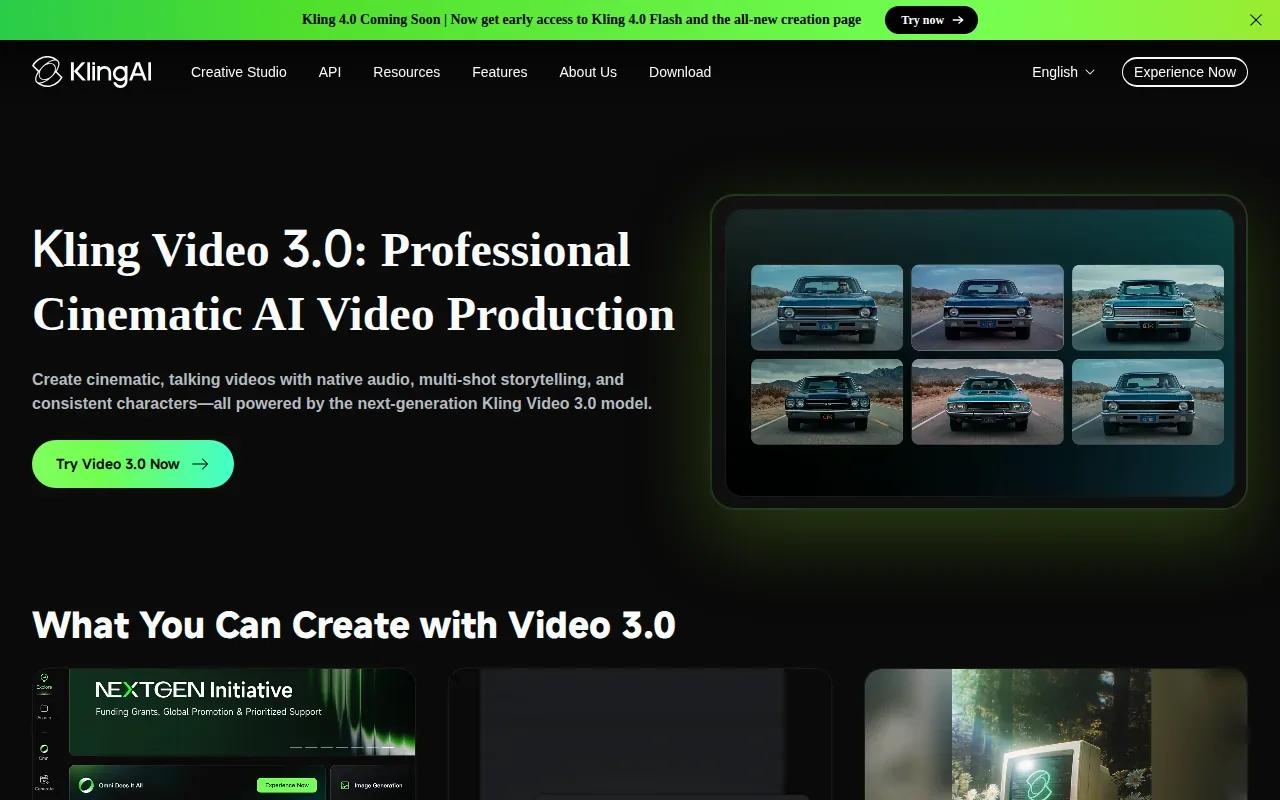Open the Creative Studio menu

[x=239, y=72]
